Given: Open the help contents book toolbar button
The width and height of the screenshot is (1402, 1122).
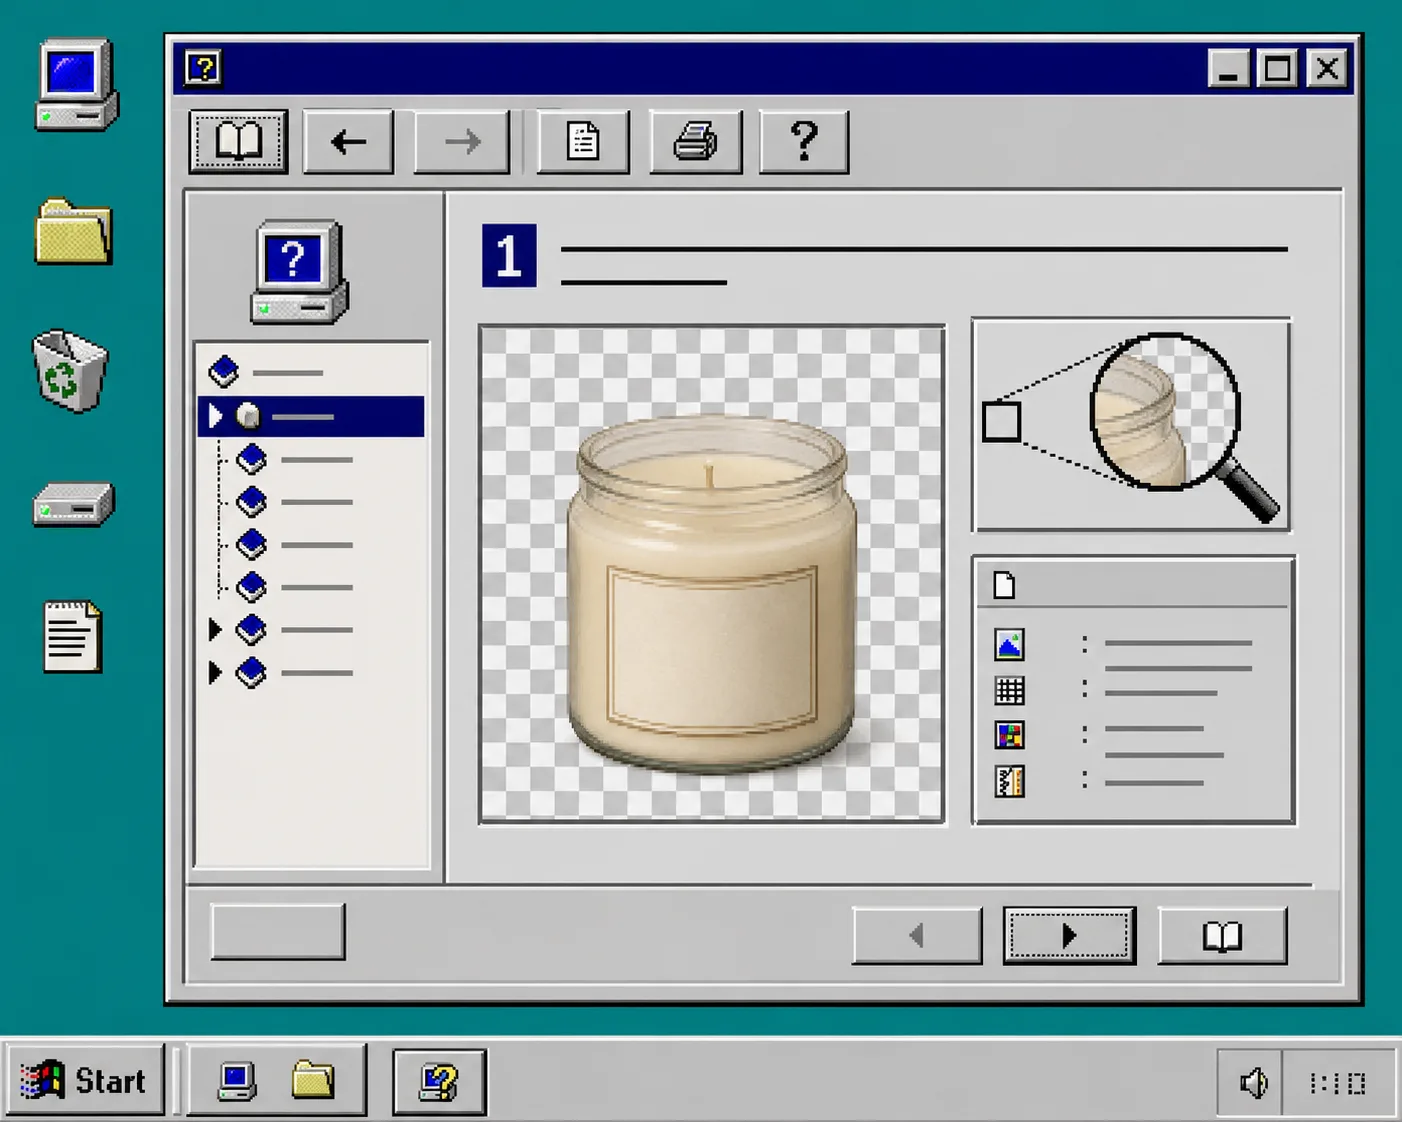Looking at the screenshot, I should 239,142.
